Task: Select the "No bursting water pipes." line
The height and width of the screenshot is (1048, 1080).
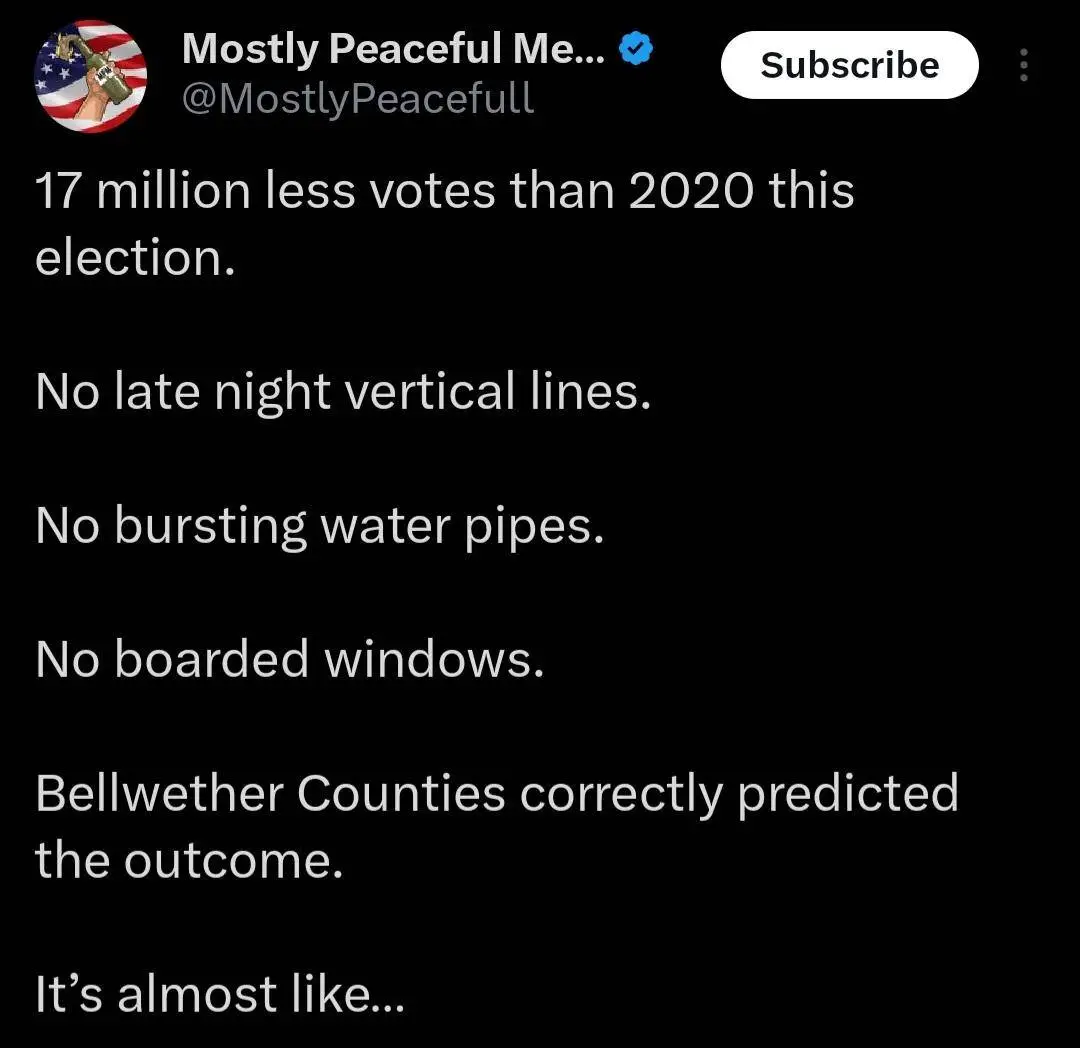Action: coord(320,526)
